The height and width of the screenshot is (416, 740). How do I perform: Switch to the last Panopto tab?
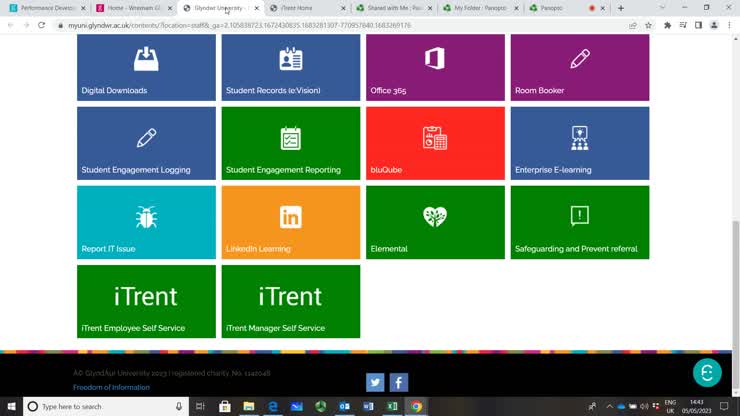pos(567,8)
